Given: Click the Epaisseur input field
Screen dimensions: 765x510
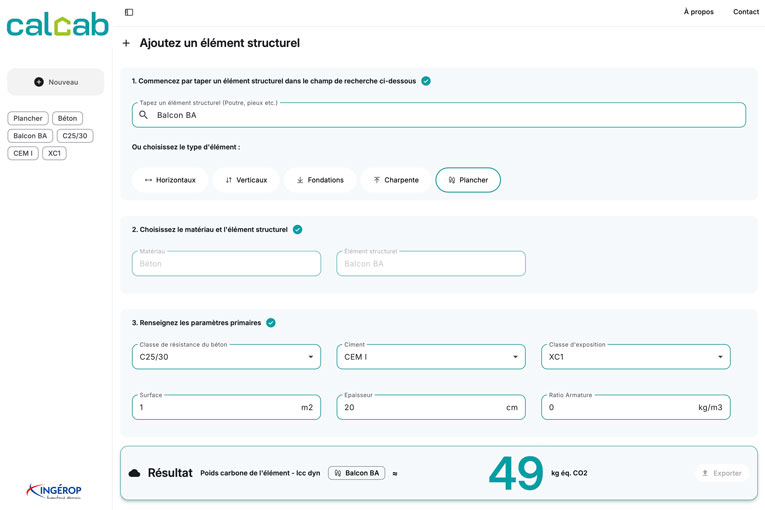Looking at the screenshot, I should pos(431,407).
